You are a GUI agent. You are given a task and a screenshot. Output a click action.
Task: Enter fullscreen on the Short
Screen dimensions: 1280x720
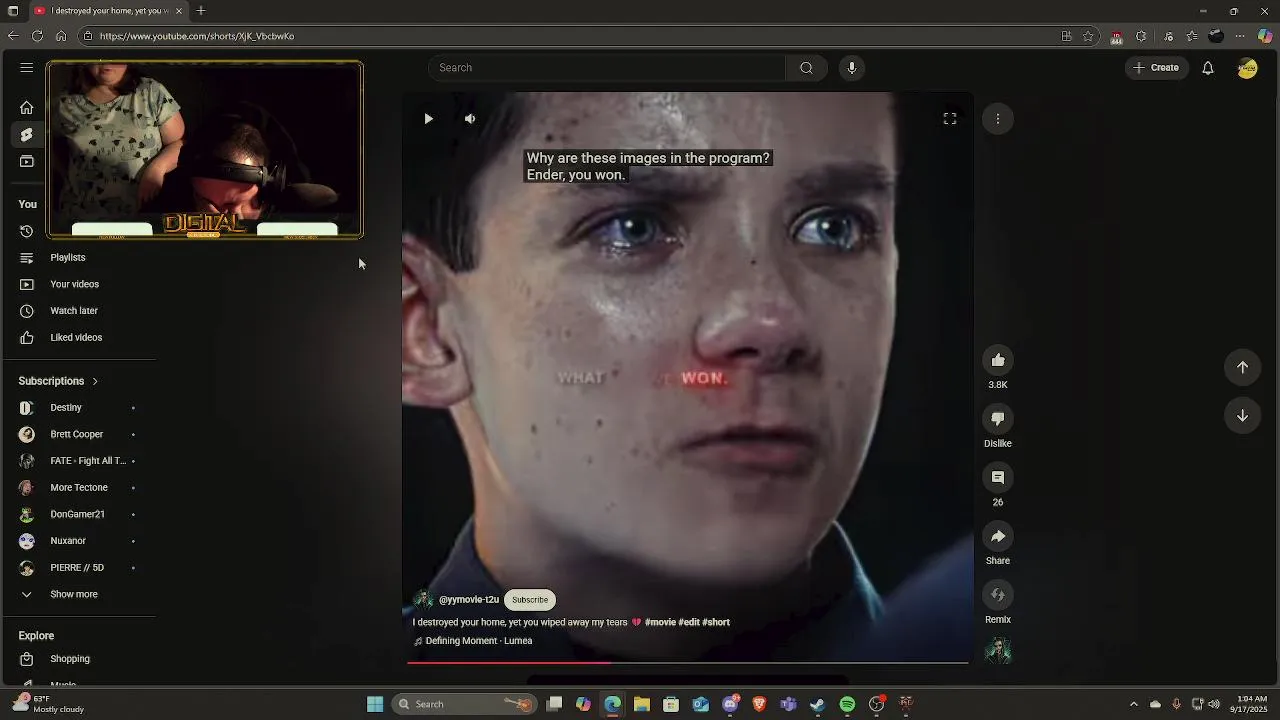pyautogui.click(x=950, y=119)
